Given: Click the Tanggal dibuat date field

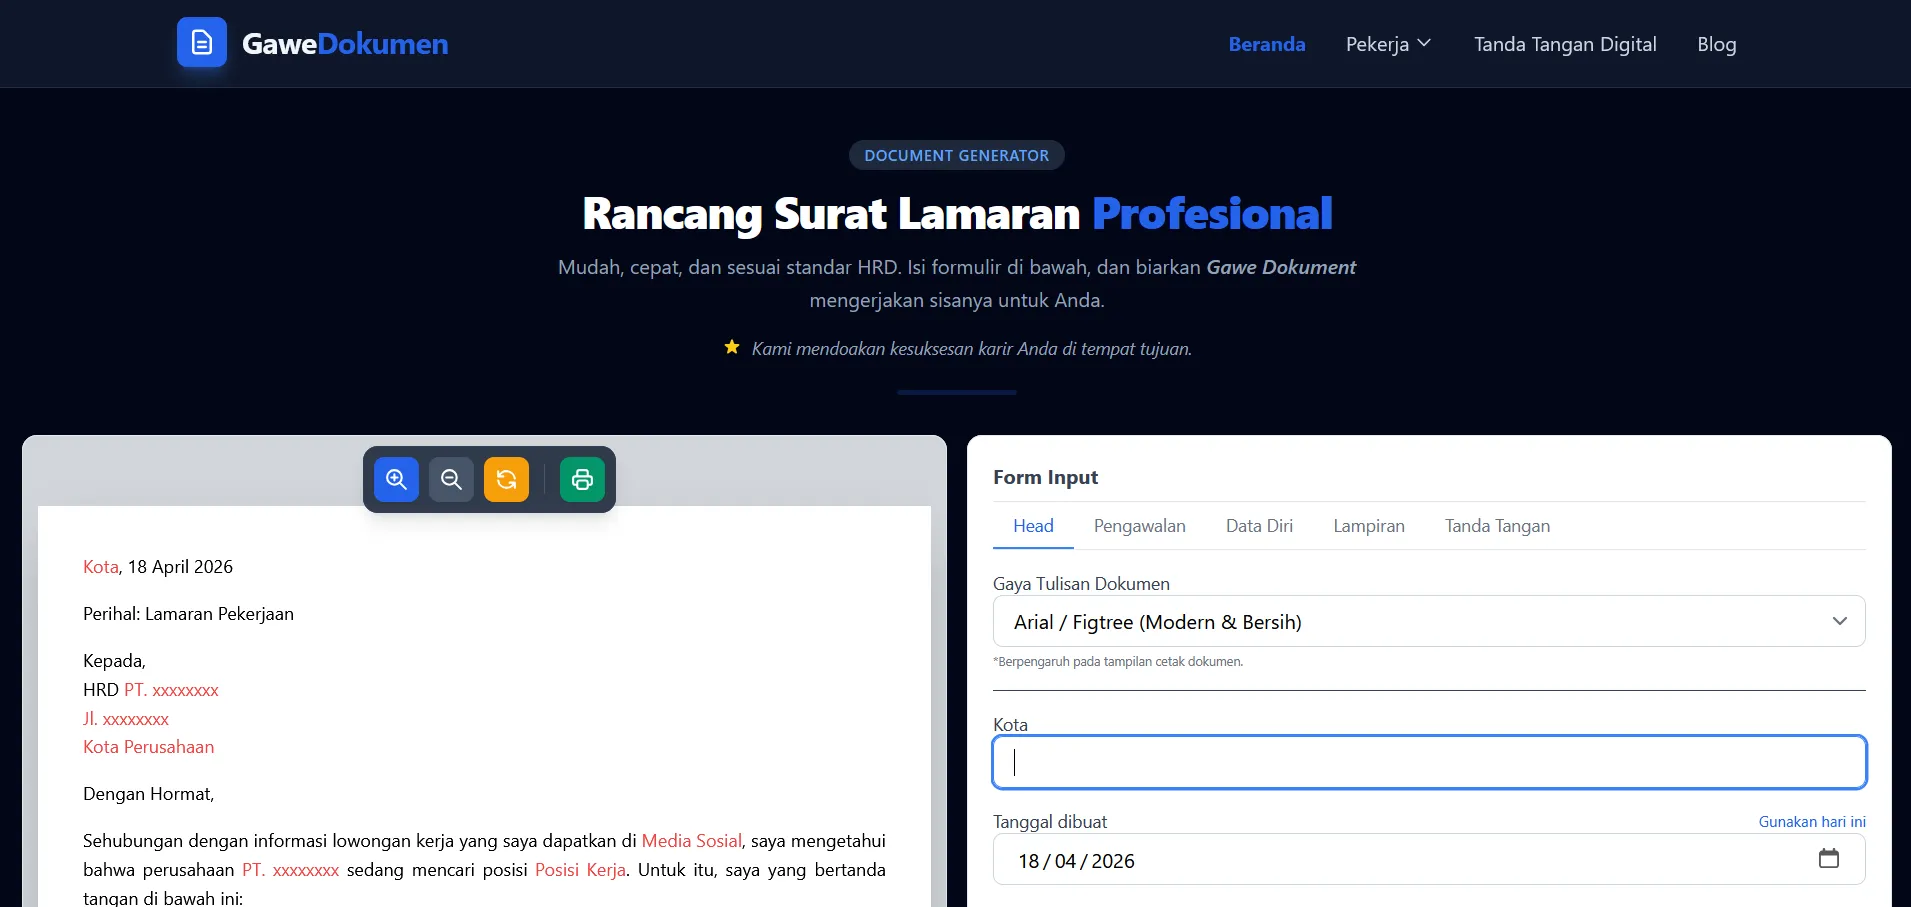Looking at the screenshot, I should click(1400, 861).
